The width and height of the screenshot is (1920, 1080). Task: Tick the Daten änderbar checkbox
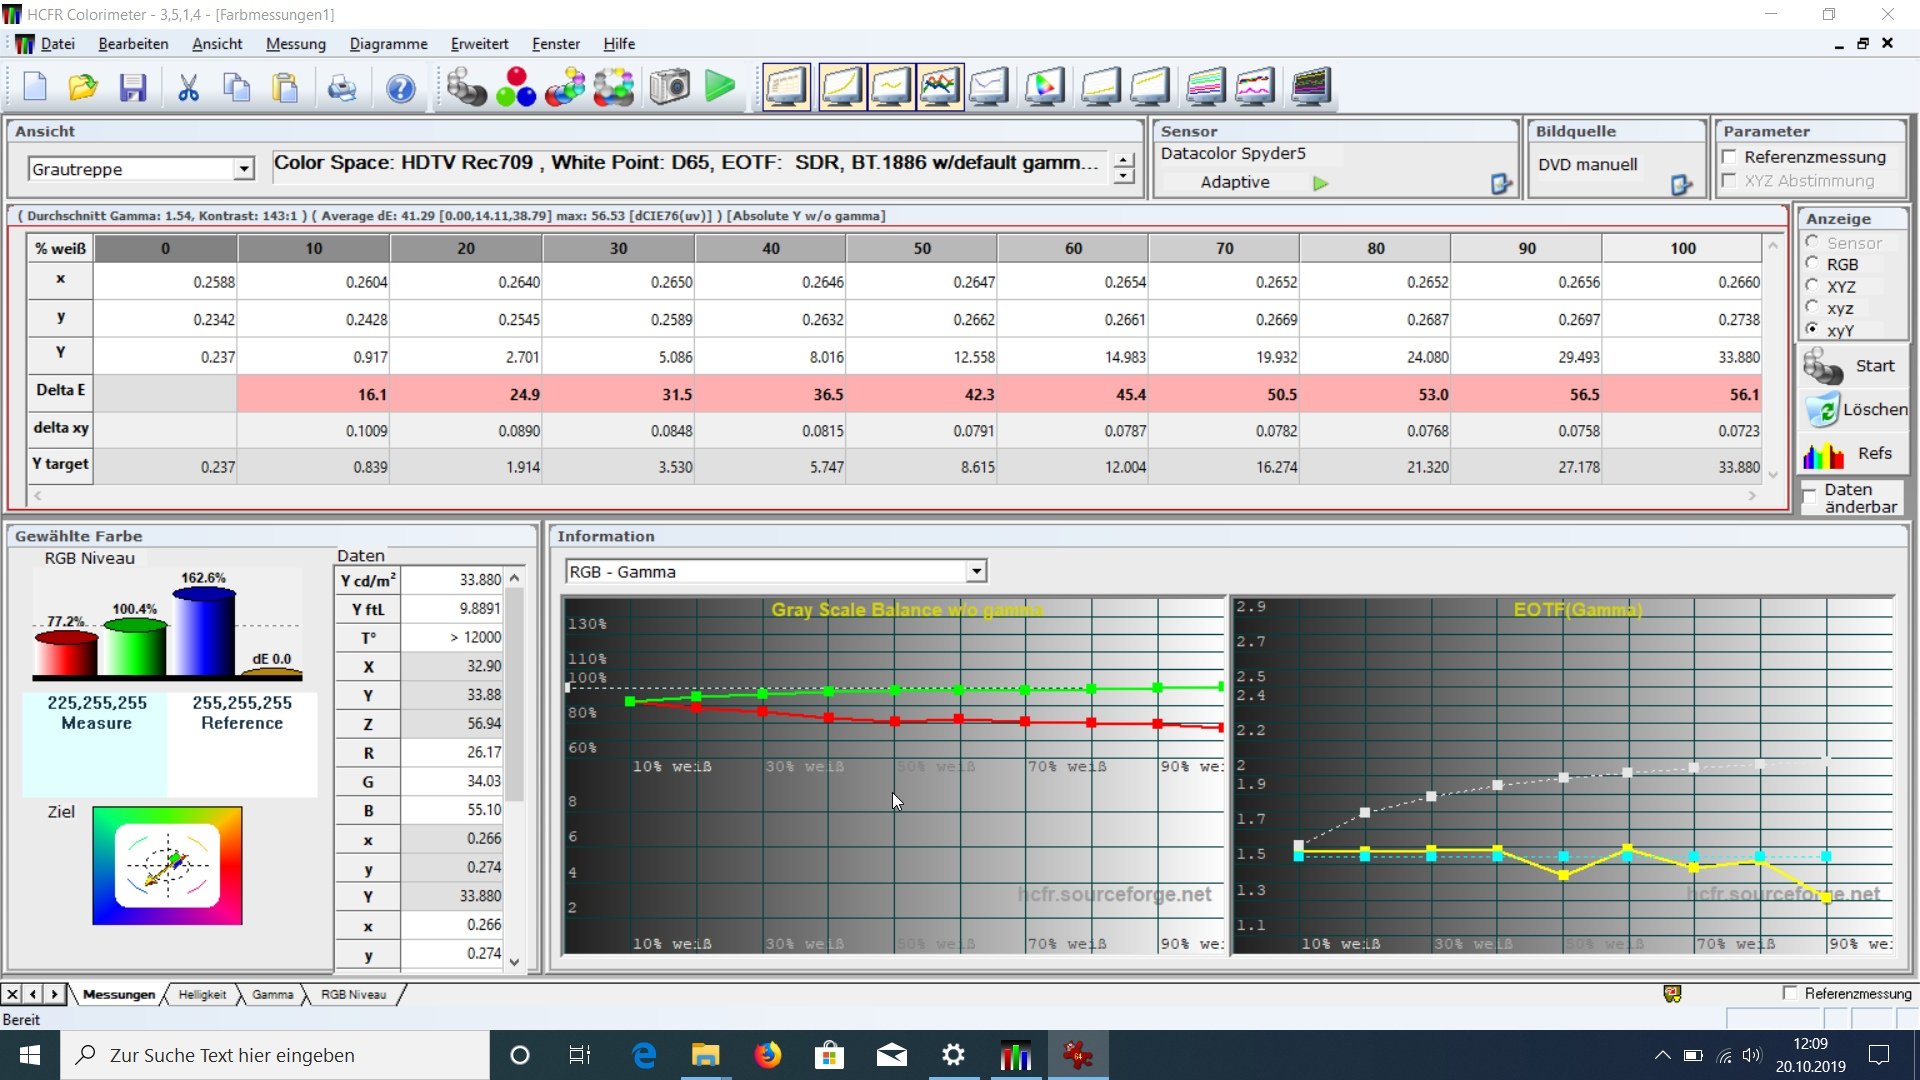tap(1810, 497)
